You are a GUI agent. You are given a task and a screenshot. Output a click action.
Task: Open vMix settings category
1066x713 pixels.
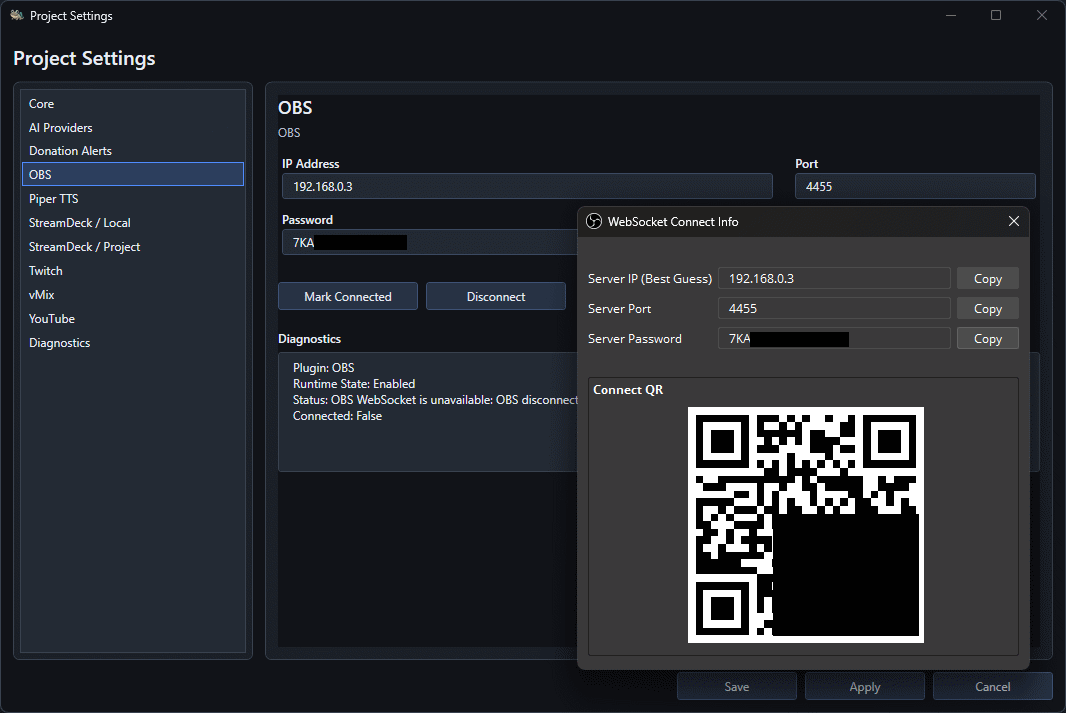click(133, 295)
